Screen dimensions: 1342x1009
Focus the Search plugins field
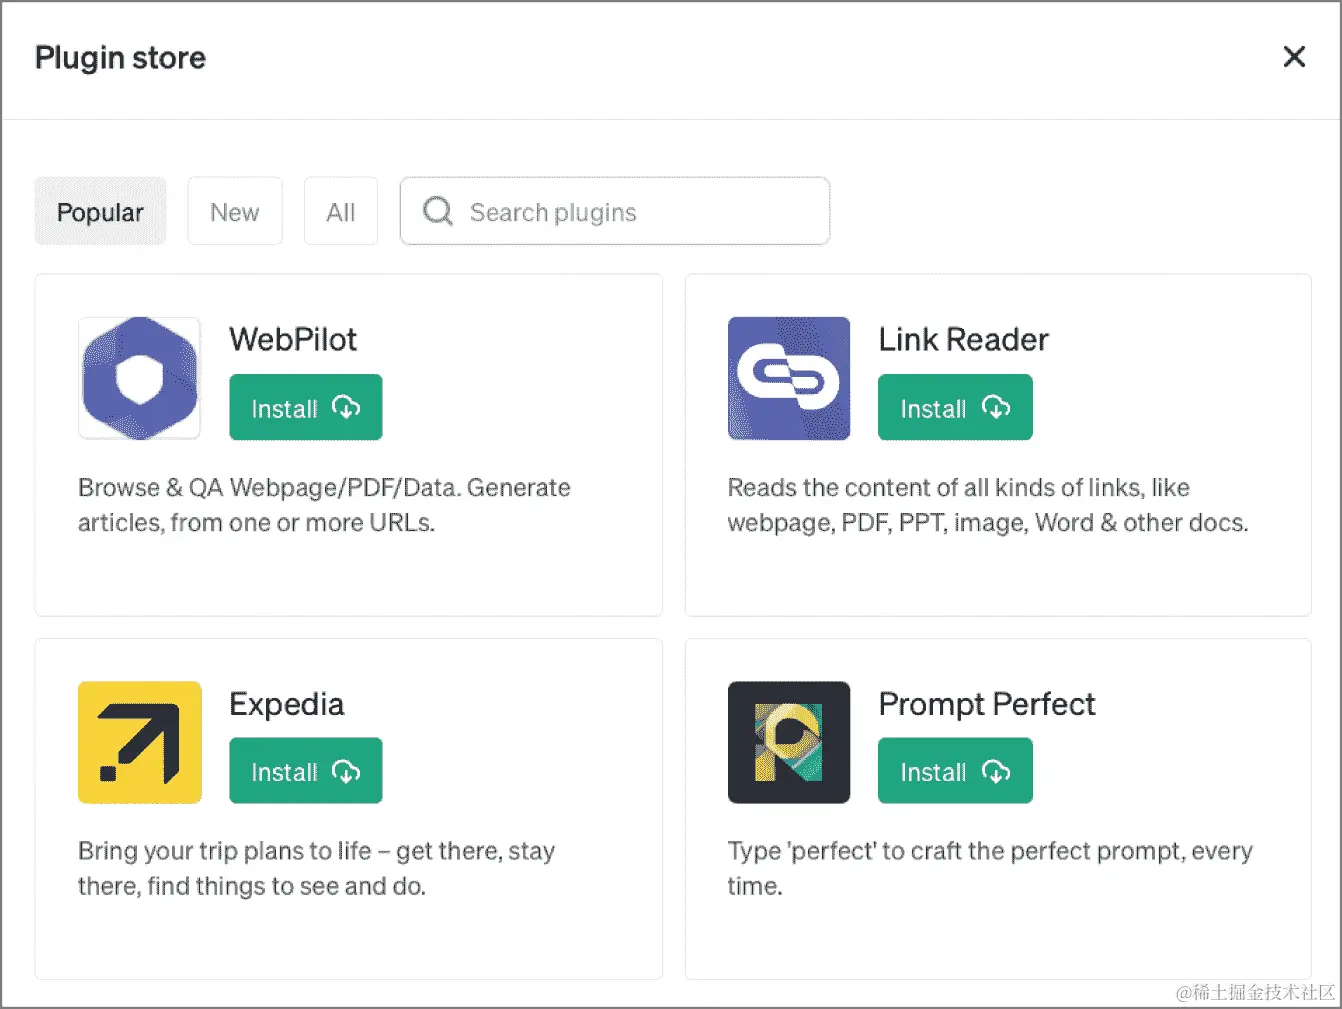[615, 211]
